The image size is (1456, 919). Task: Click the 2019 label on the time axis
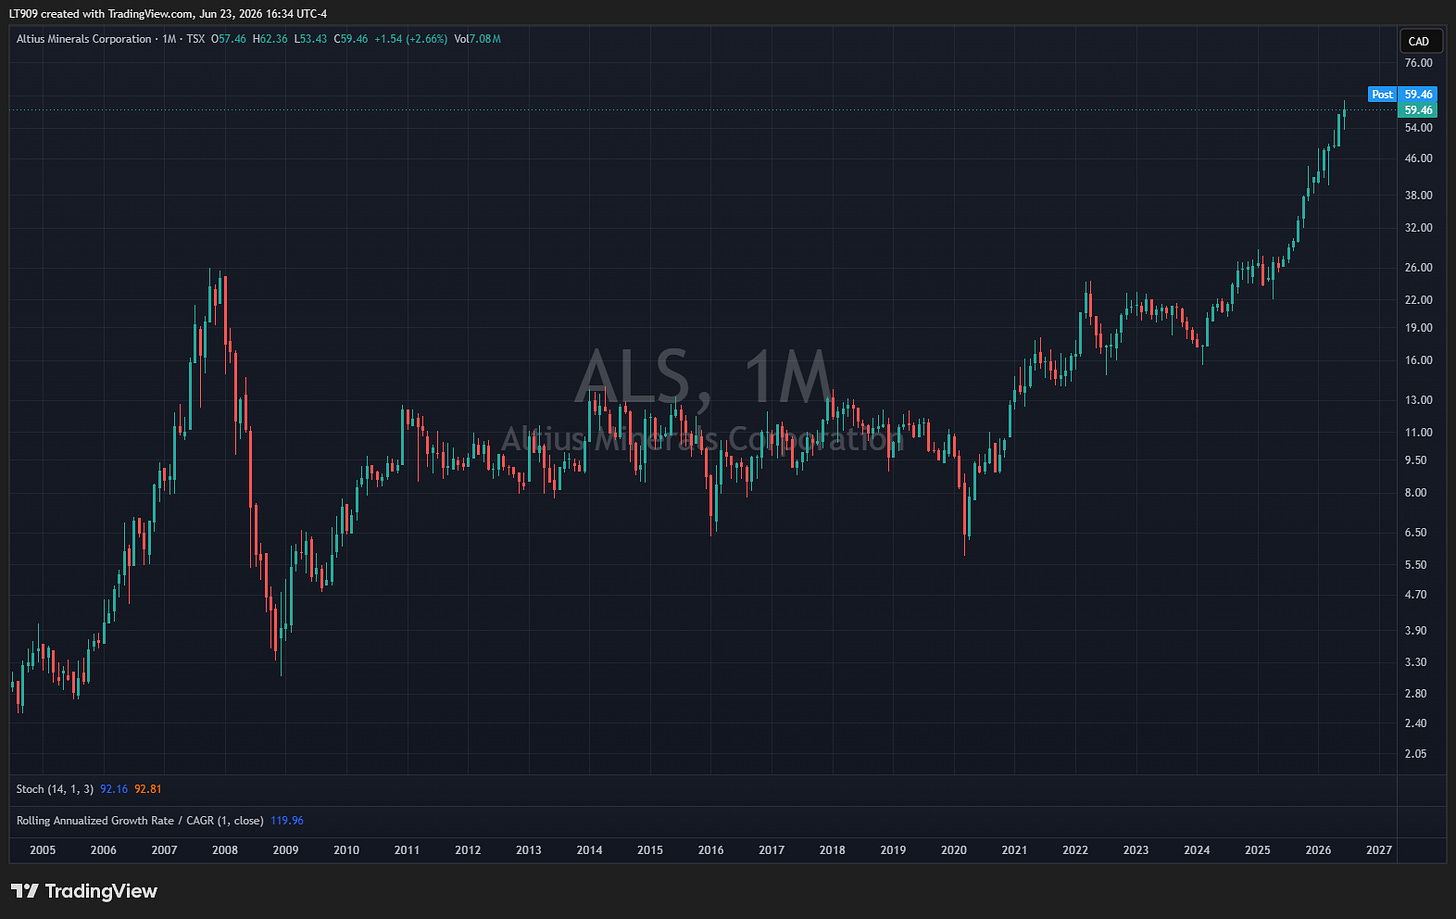click(893, 850)
